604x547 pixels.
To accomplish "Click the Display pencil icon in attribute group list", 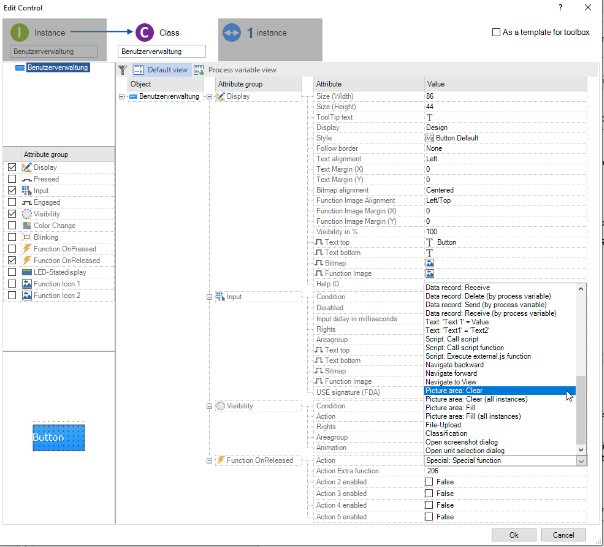I will pyautogui.click(x=27, y=168).
